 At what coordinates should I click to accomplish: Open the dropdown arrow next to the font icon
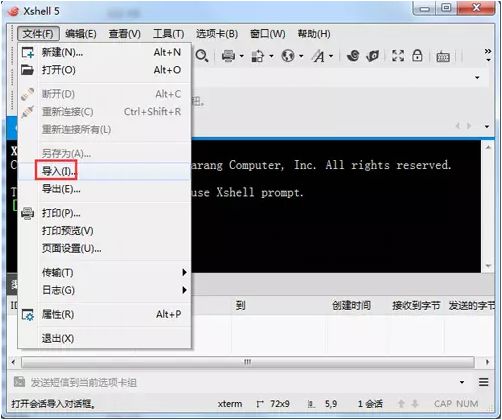[x=331, y=56]
